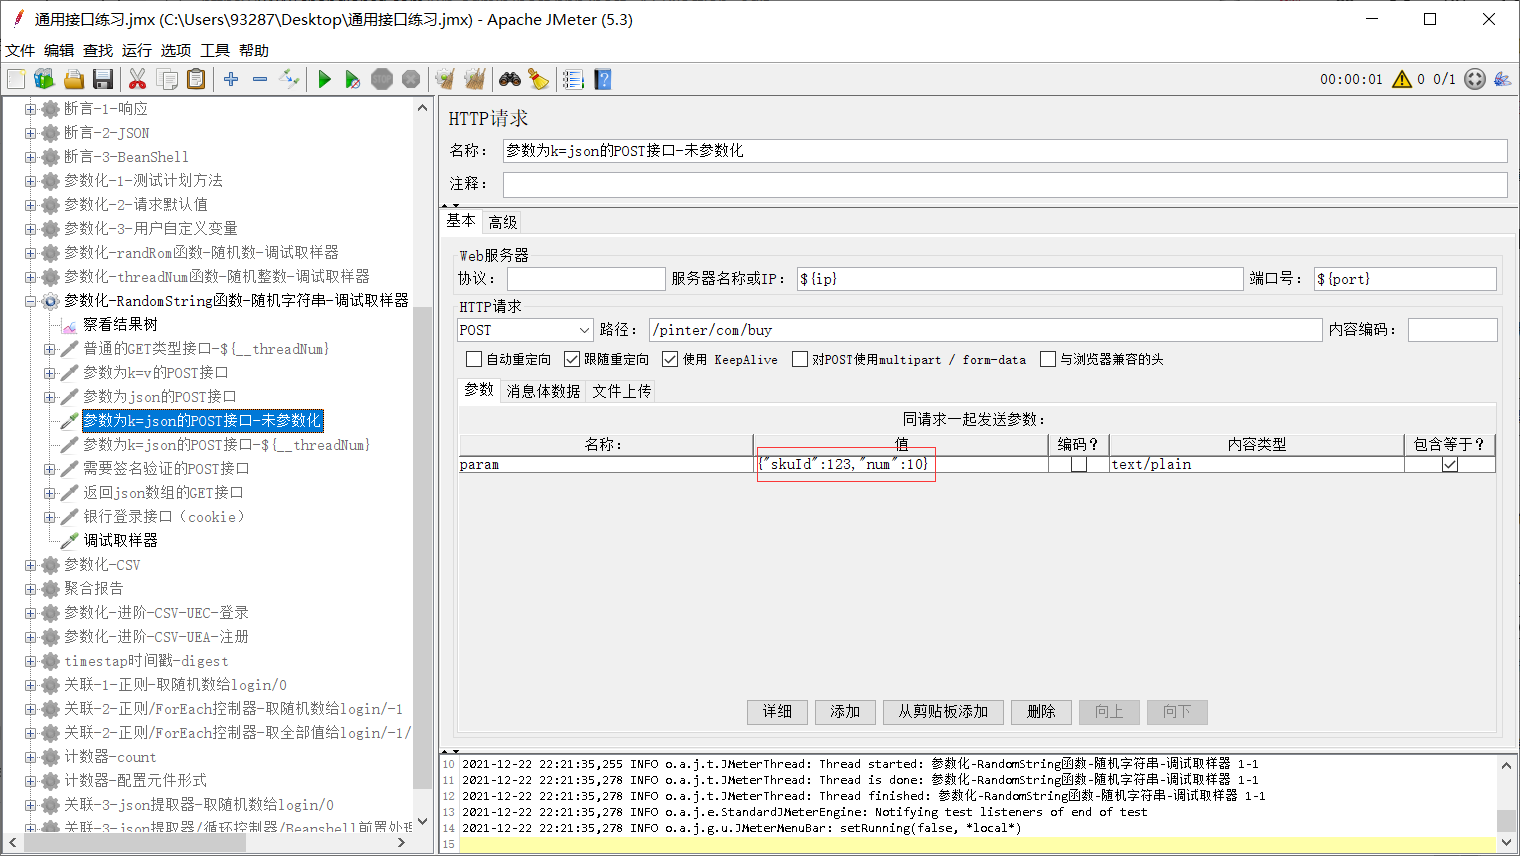Click tree panel horizontal scrollbar right arrow
Viewport: 1520px width, 856px height.
coord(402,843)
